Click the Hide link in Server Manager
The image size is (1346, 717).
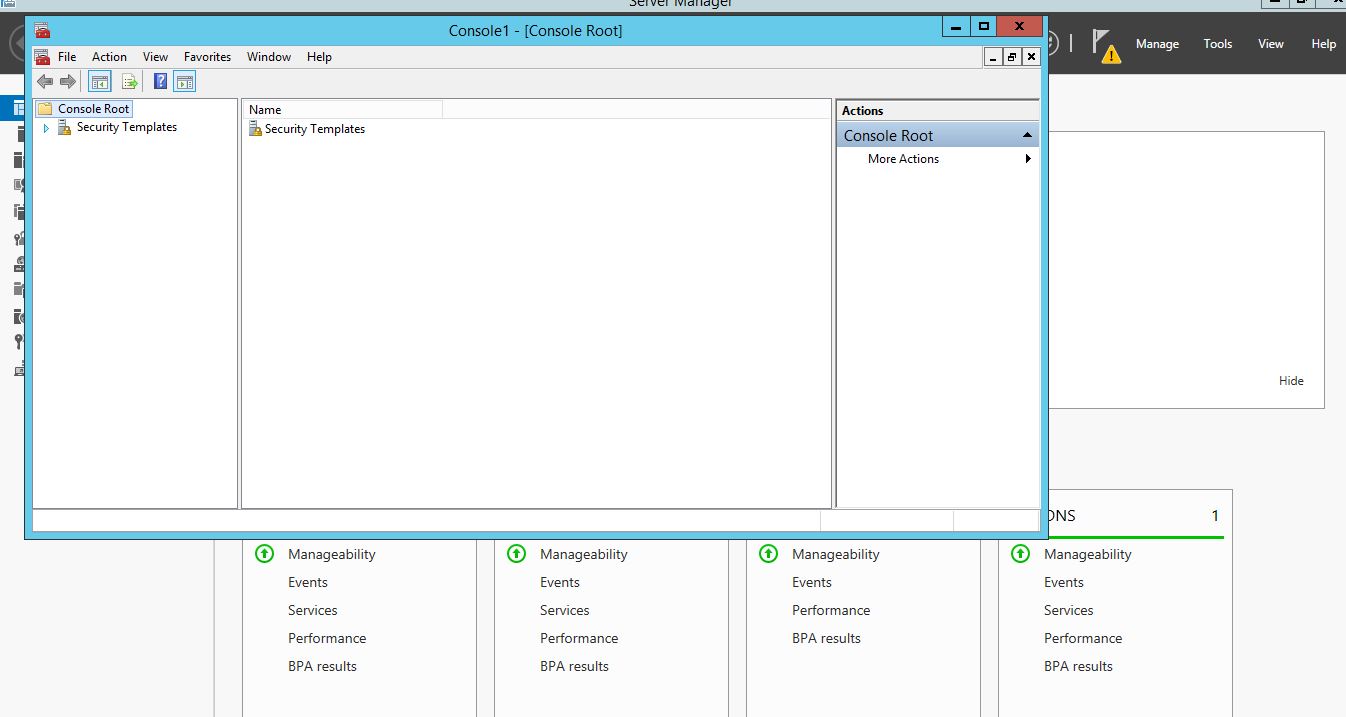1291,381
